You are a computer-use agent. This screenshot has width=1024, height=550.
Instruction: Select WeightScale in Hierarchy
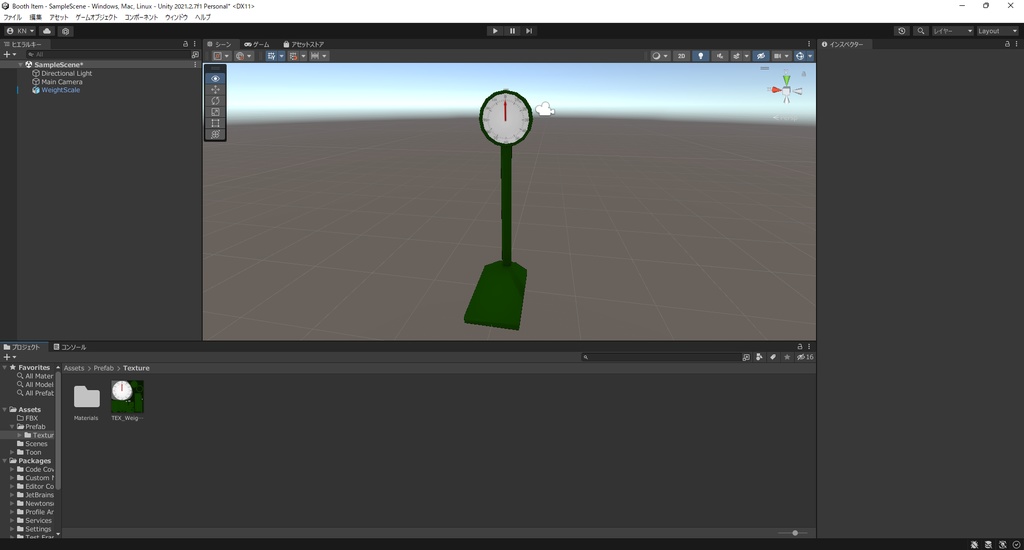point(61,90)
